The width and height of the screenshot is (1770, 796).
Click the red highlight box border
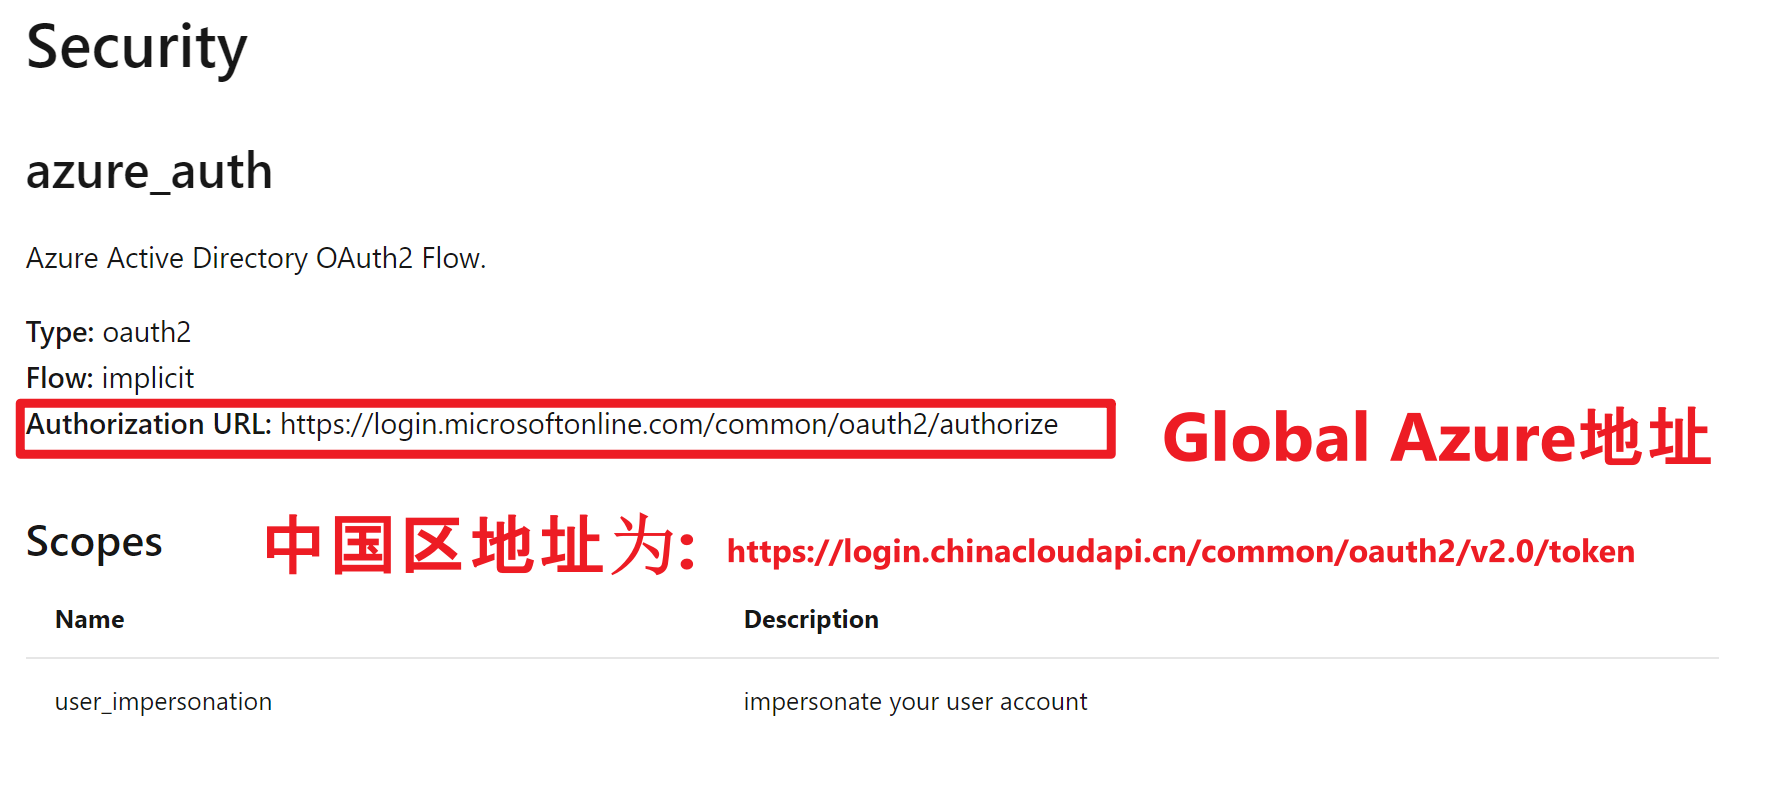click(565, 402)
